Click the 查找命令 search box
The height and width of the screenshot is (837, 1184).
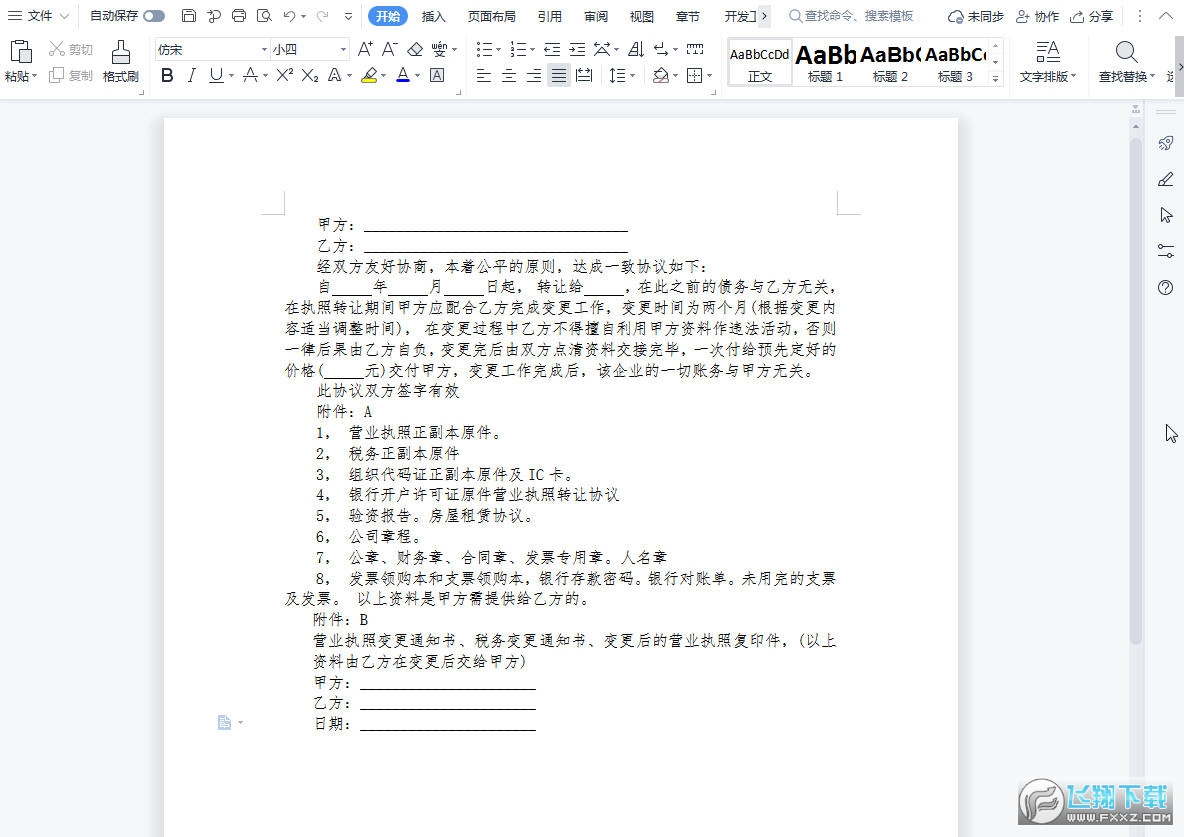852,16
